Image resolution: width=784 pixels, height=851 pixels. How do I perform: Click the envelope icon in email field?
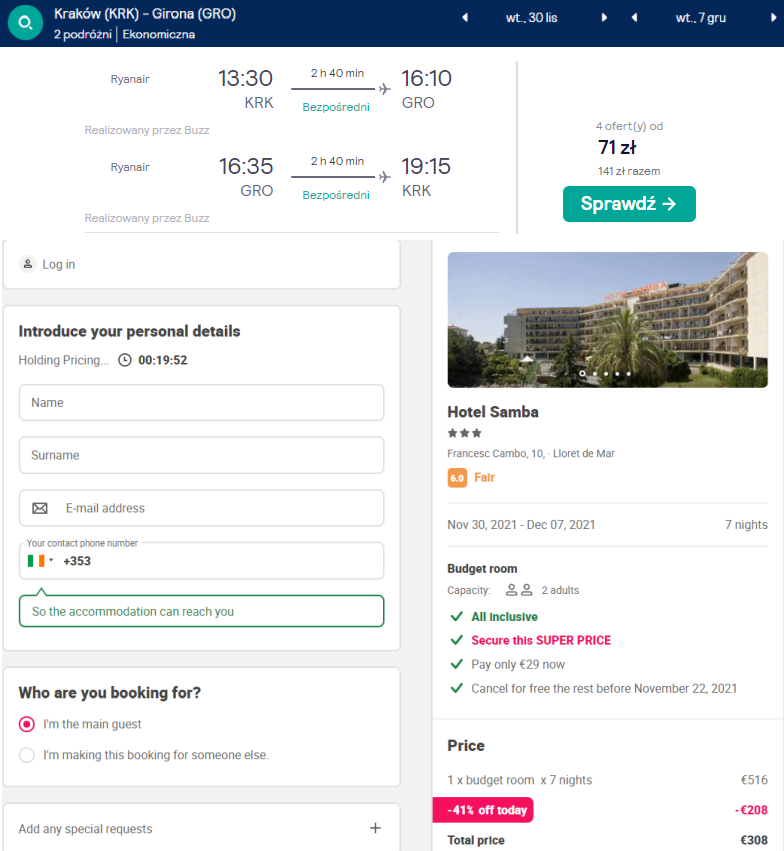point(40,509)
